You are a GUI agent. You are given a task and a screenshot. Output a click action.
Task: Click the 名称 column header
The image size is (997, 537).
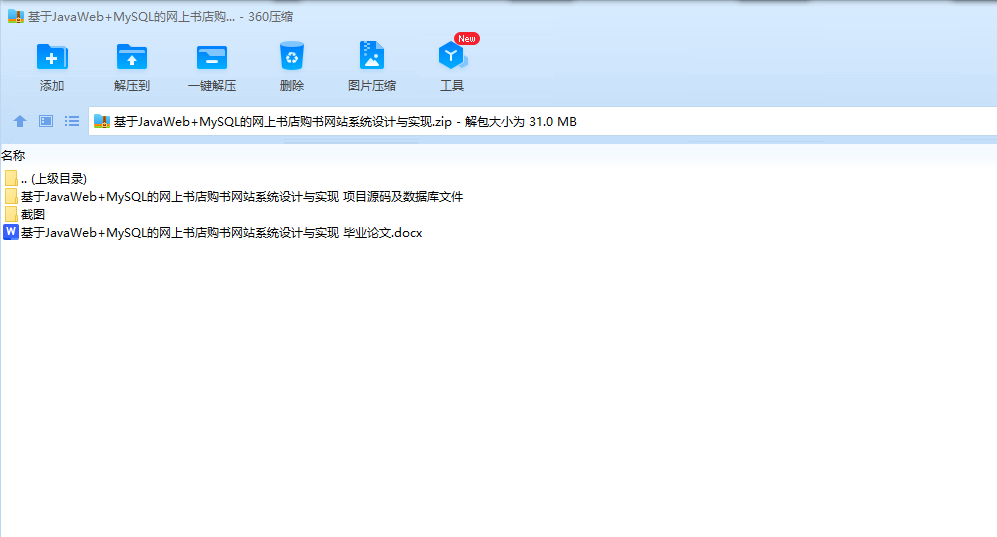(x=13, y=156)
